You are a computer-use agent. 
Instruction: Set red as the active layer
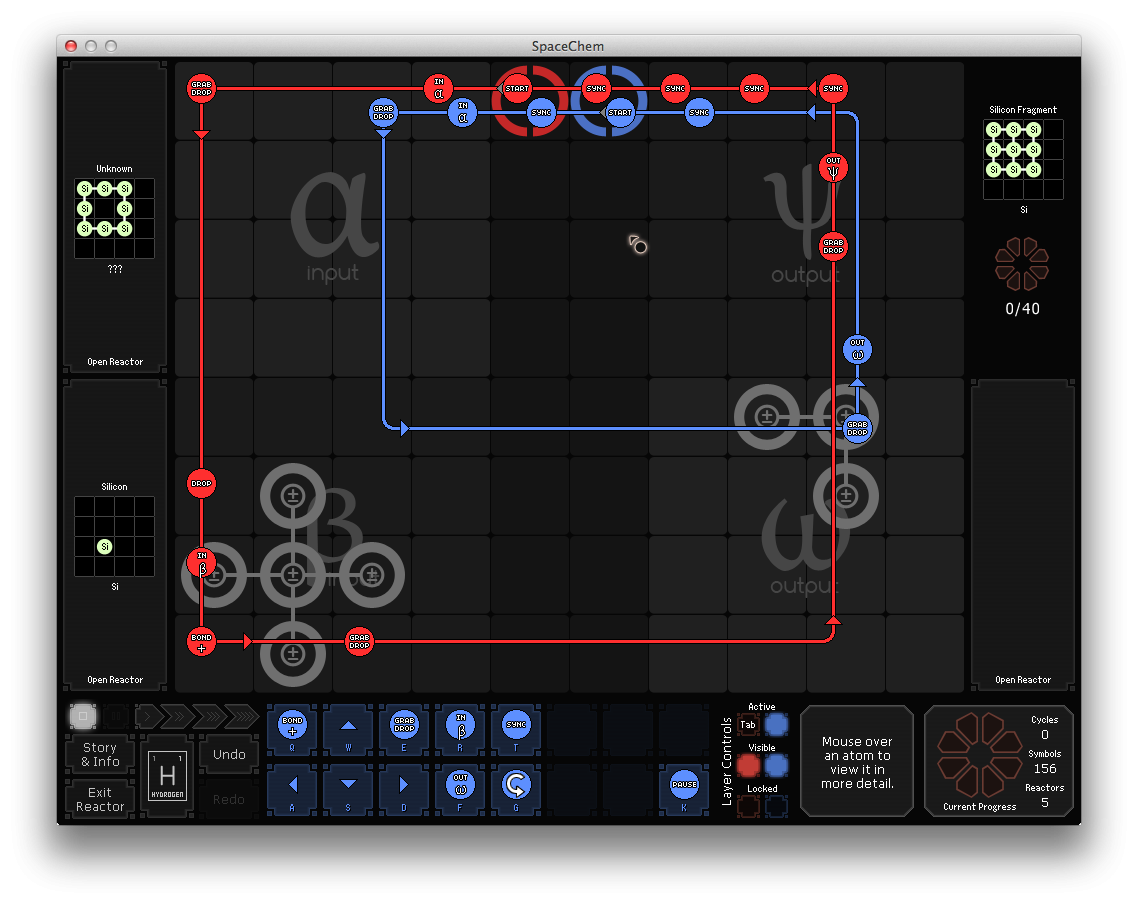pos(748,724)
